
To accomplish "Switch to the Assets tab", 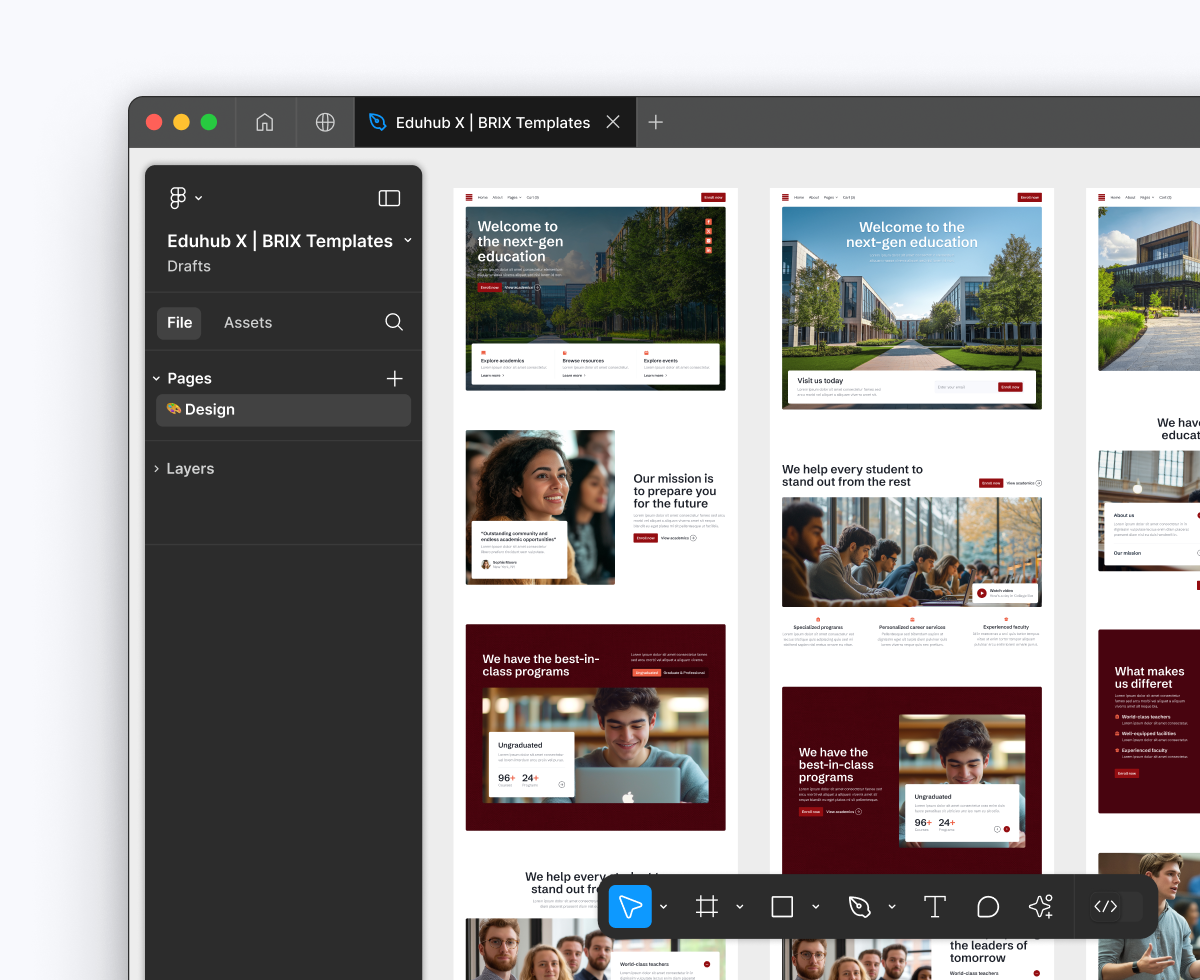I will pyautogui.click(x=246, y=322).
